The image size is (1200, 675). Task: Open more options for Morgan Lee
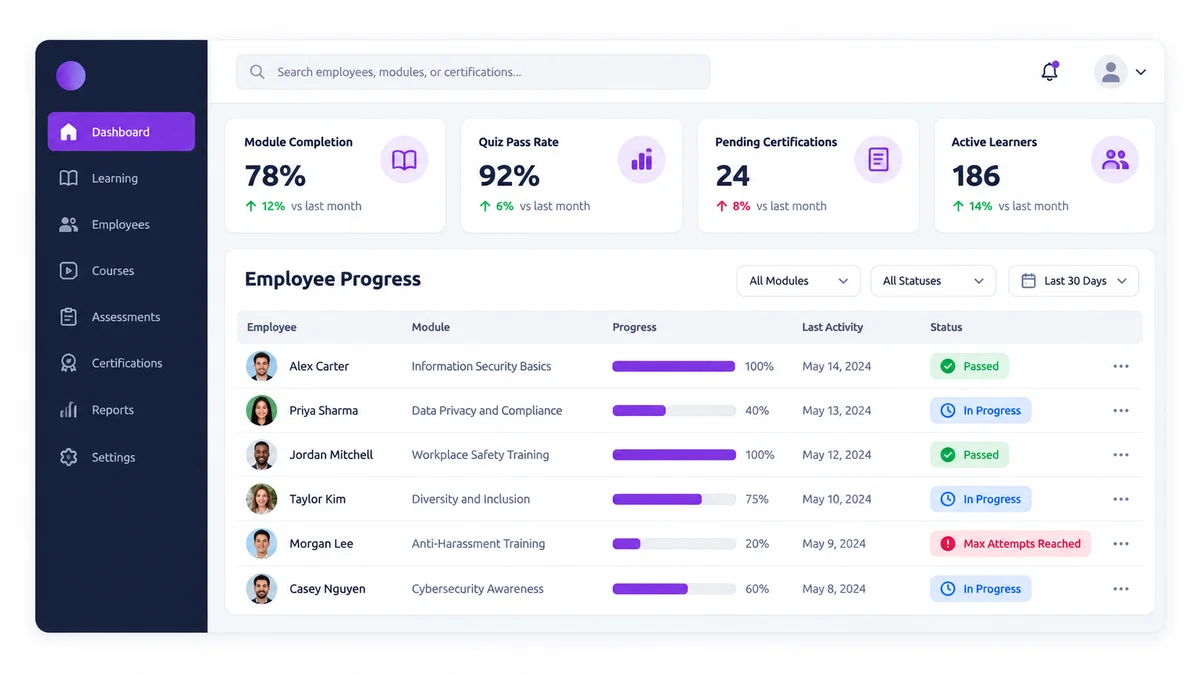point(1121,544)
